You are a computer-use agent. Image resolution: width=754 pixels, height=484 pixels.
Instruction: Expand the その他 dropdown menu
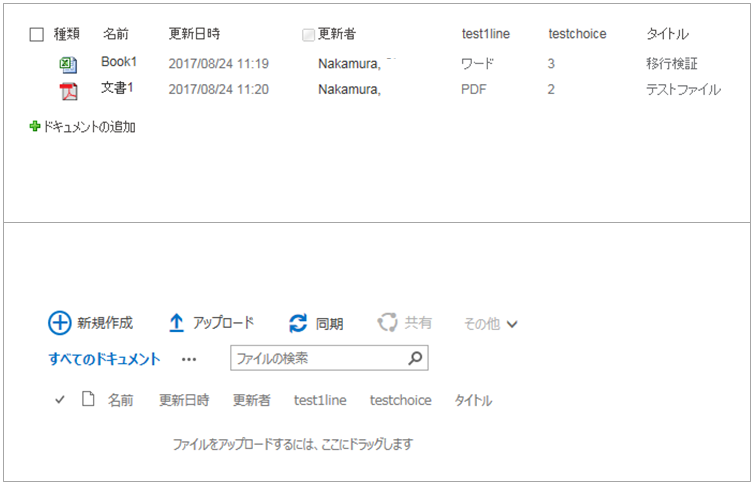tap(490, 324)
